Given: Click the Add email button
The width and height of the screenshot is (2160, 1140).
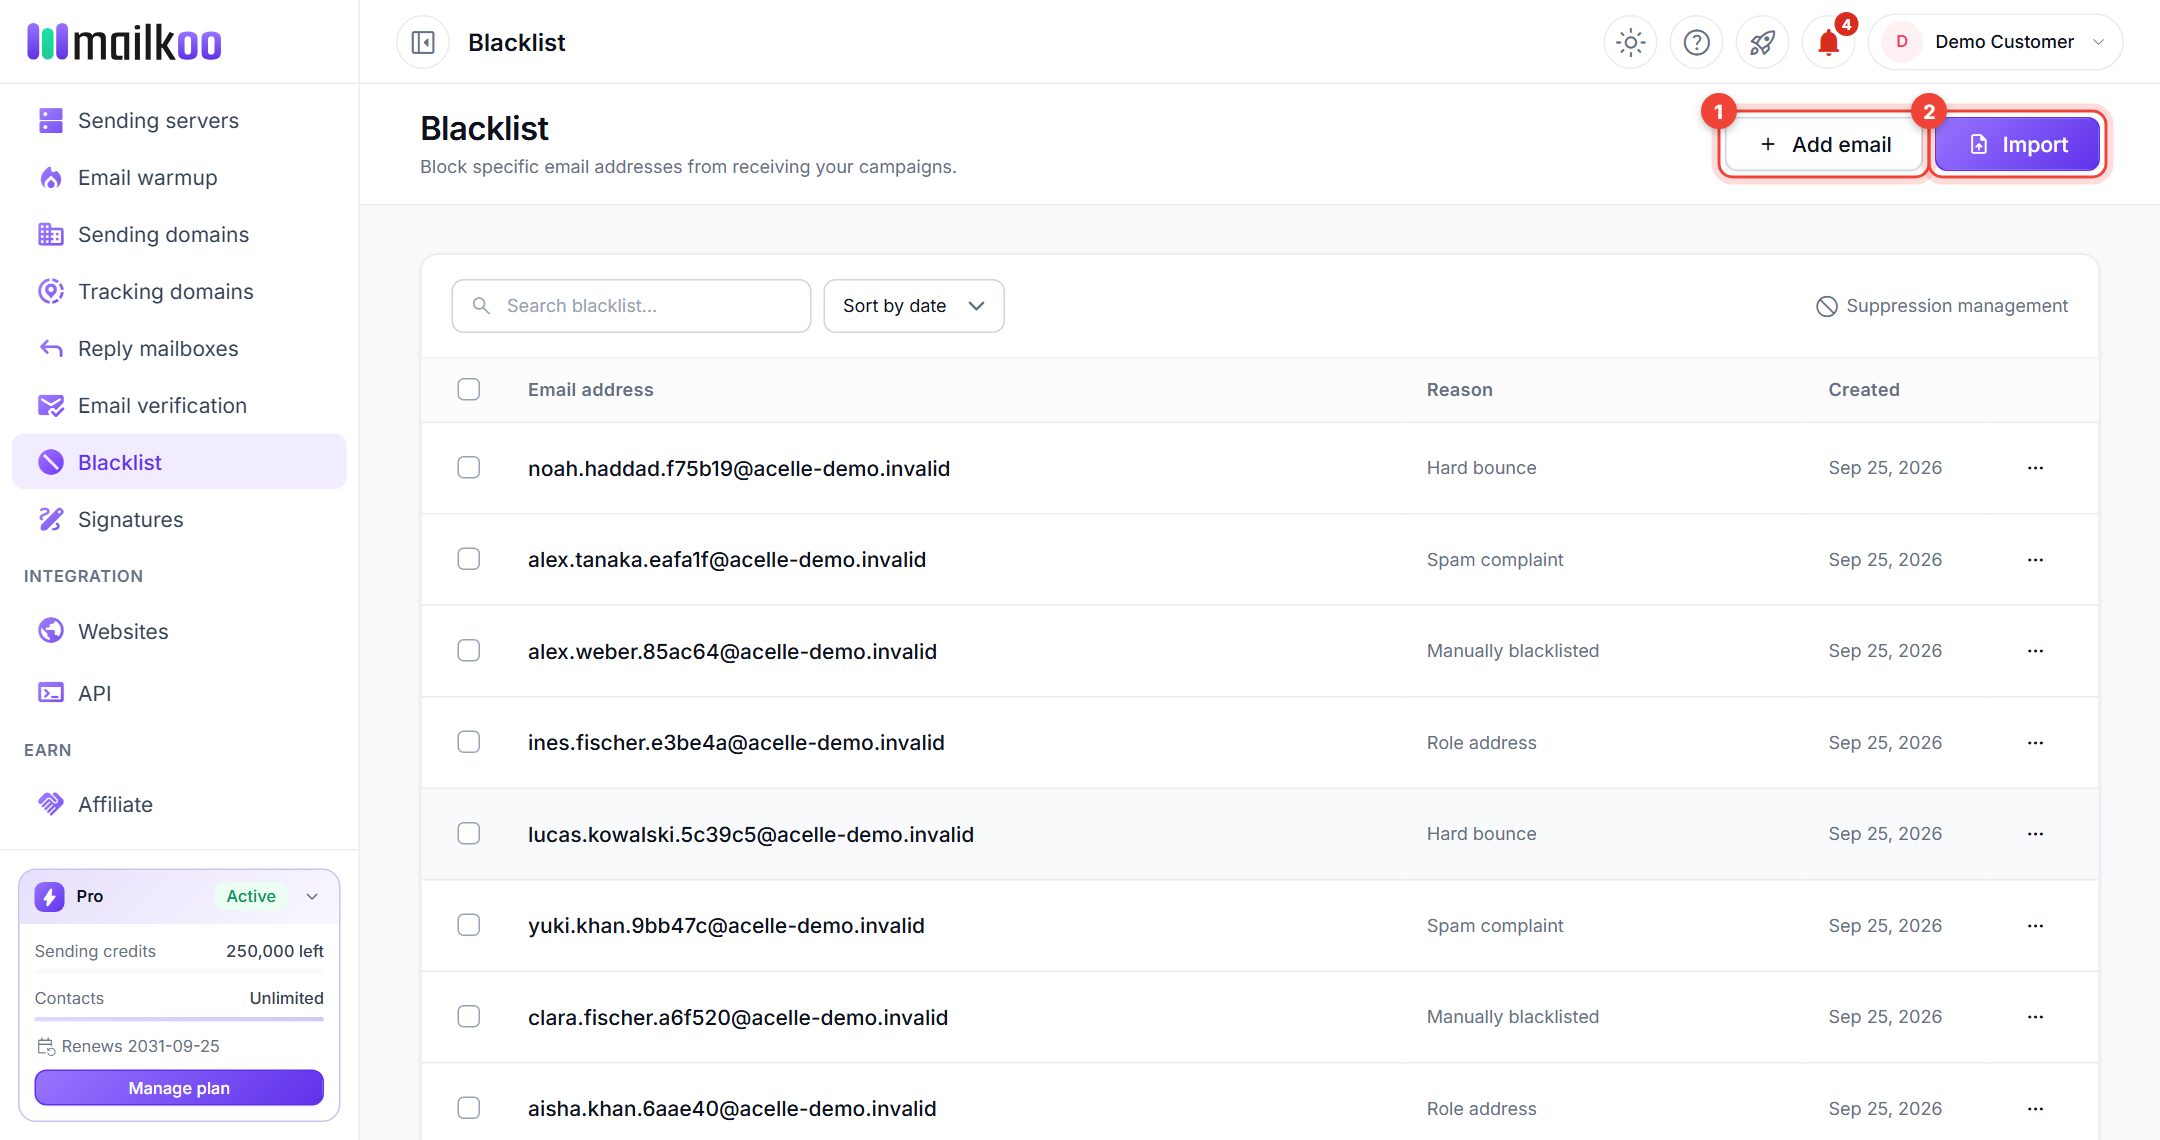Looking at the screenshot, I should [x=1824, y=145].
